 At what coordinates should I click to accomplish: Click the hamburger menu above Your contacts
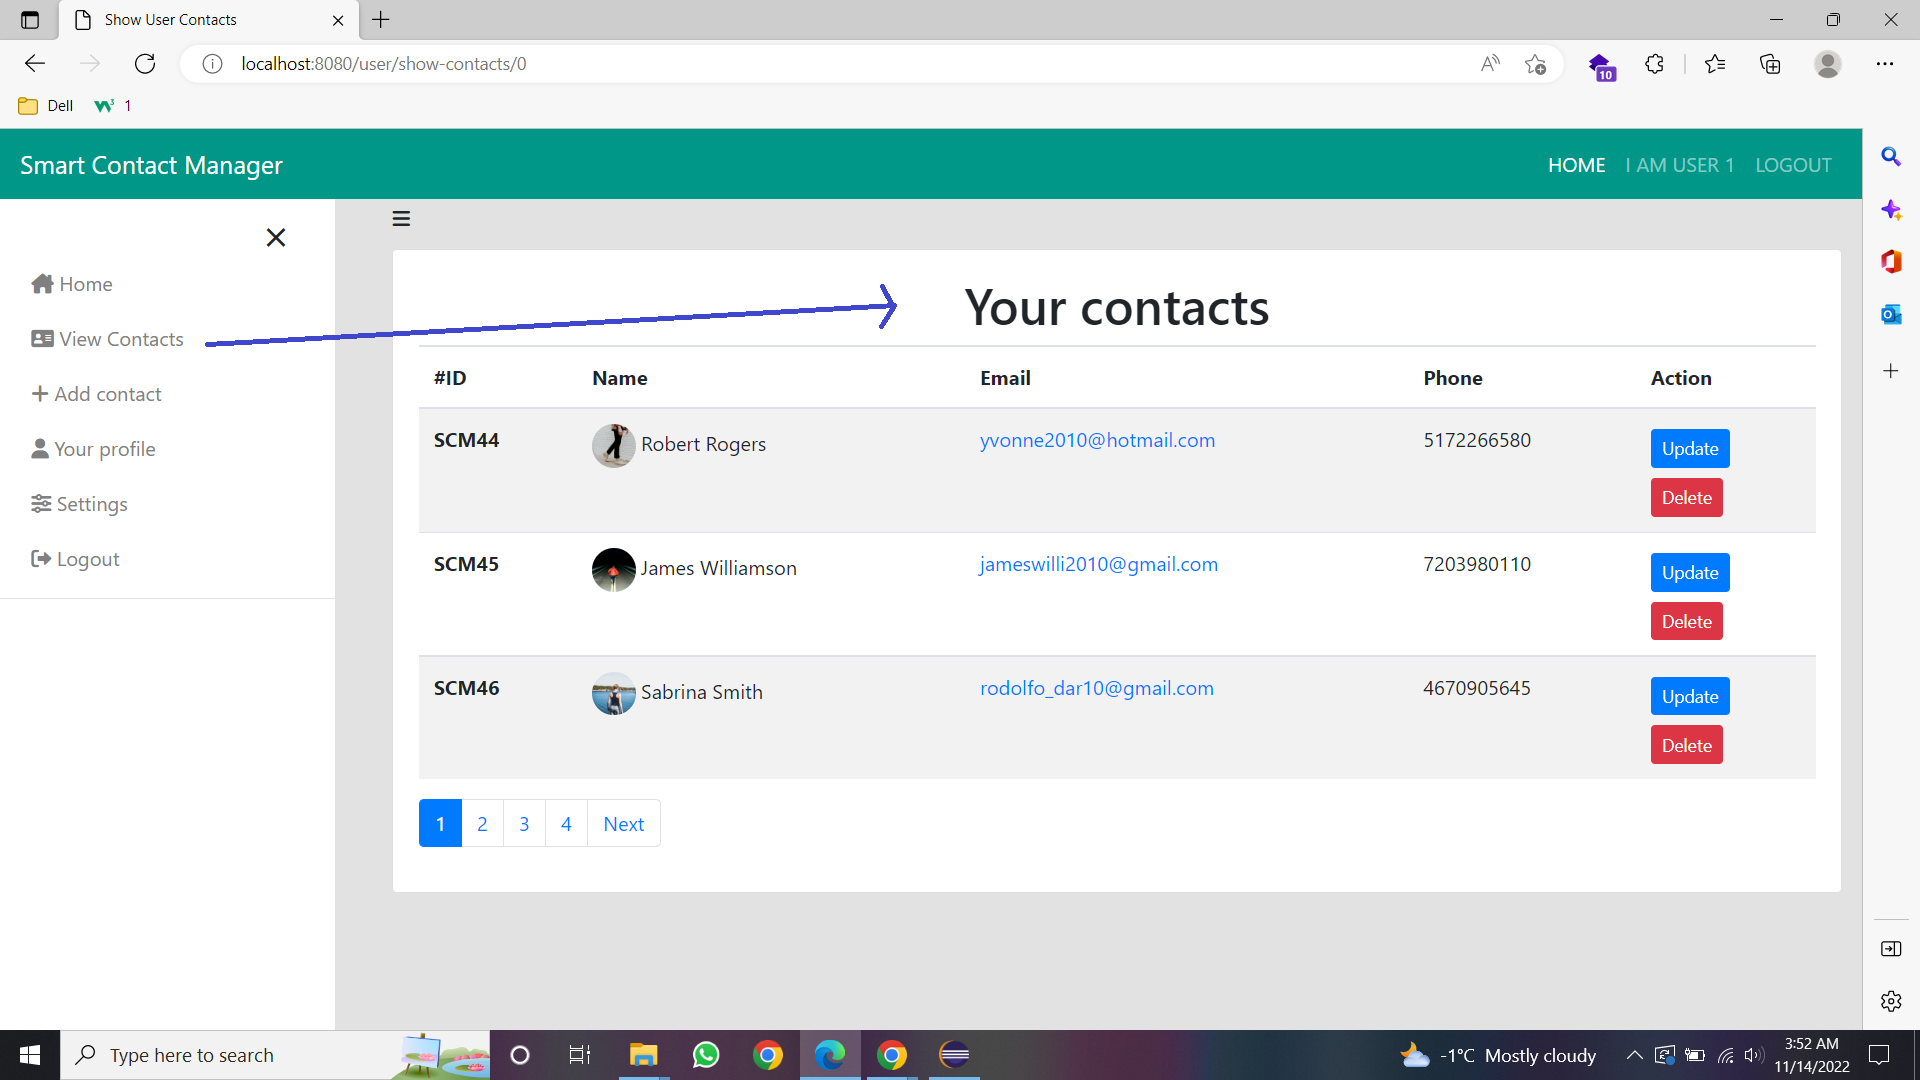[x=401, y=218]
